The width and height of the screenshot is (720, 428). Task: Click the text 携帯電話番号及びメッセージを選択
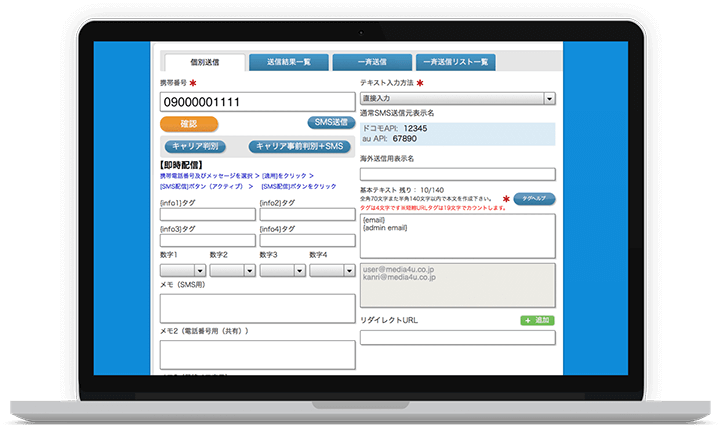point(206,176)
